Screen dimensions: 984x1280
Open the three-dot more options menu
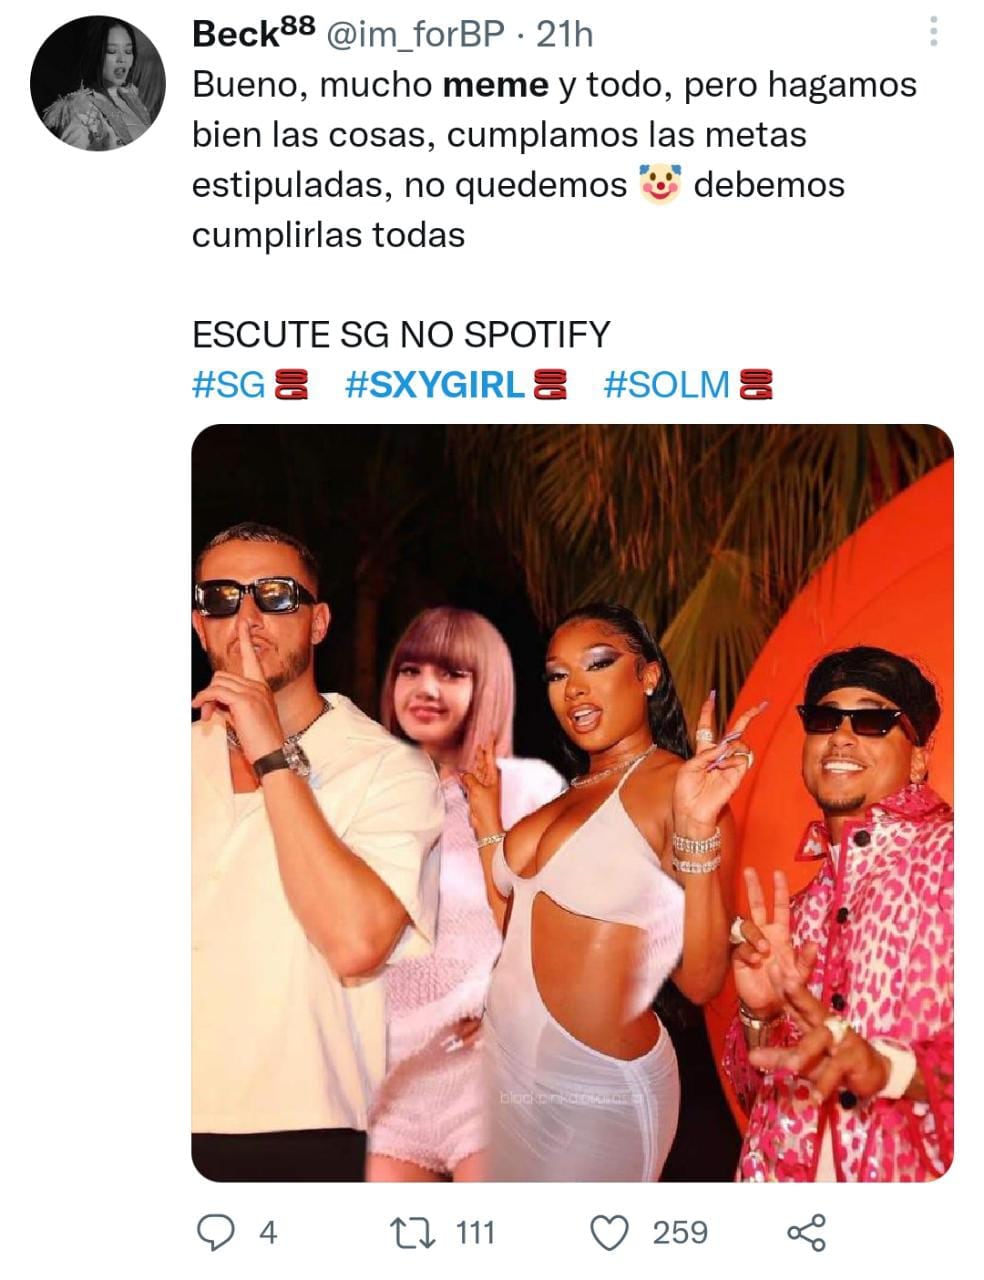pos(933,31)
